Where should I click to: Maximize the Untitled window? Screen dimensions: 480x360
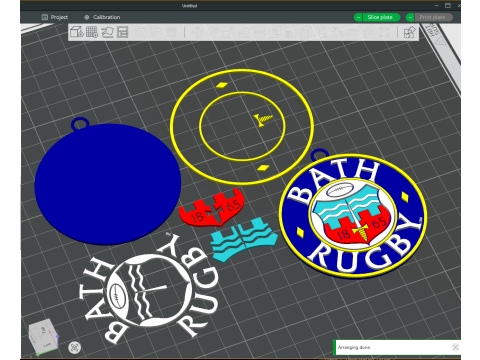[448, 5]
